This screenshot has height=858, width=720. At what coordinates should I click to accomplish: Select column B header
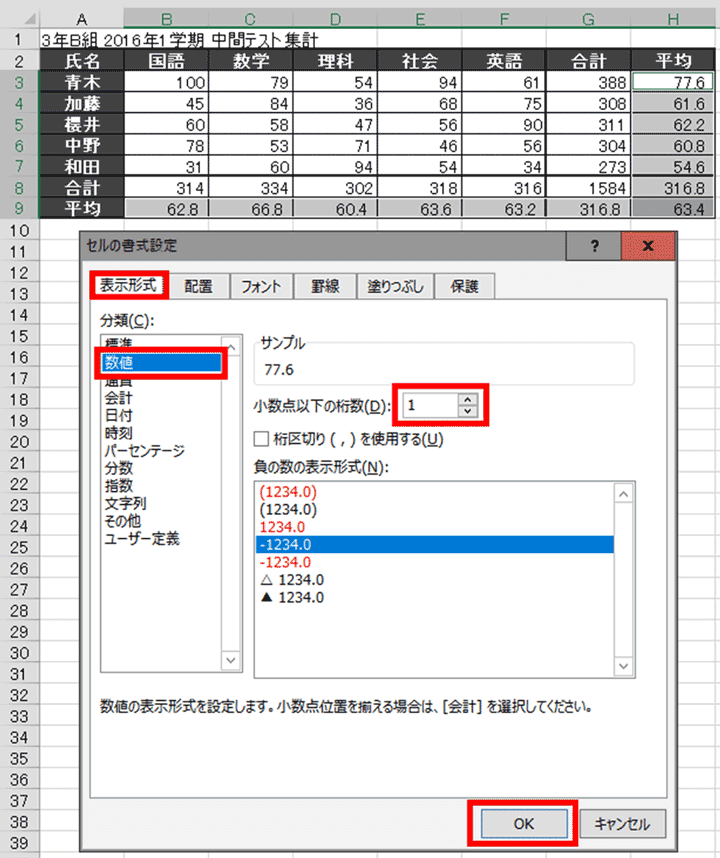(x=166, y=19)
